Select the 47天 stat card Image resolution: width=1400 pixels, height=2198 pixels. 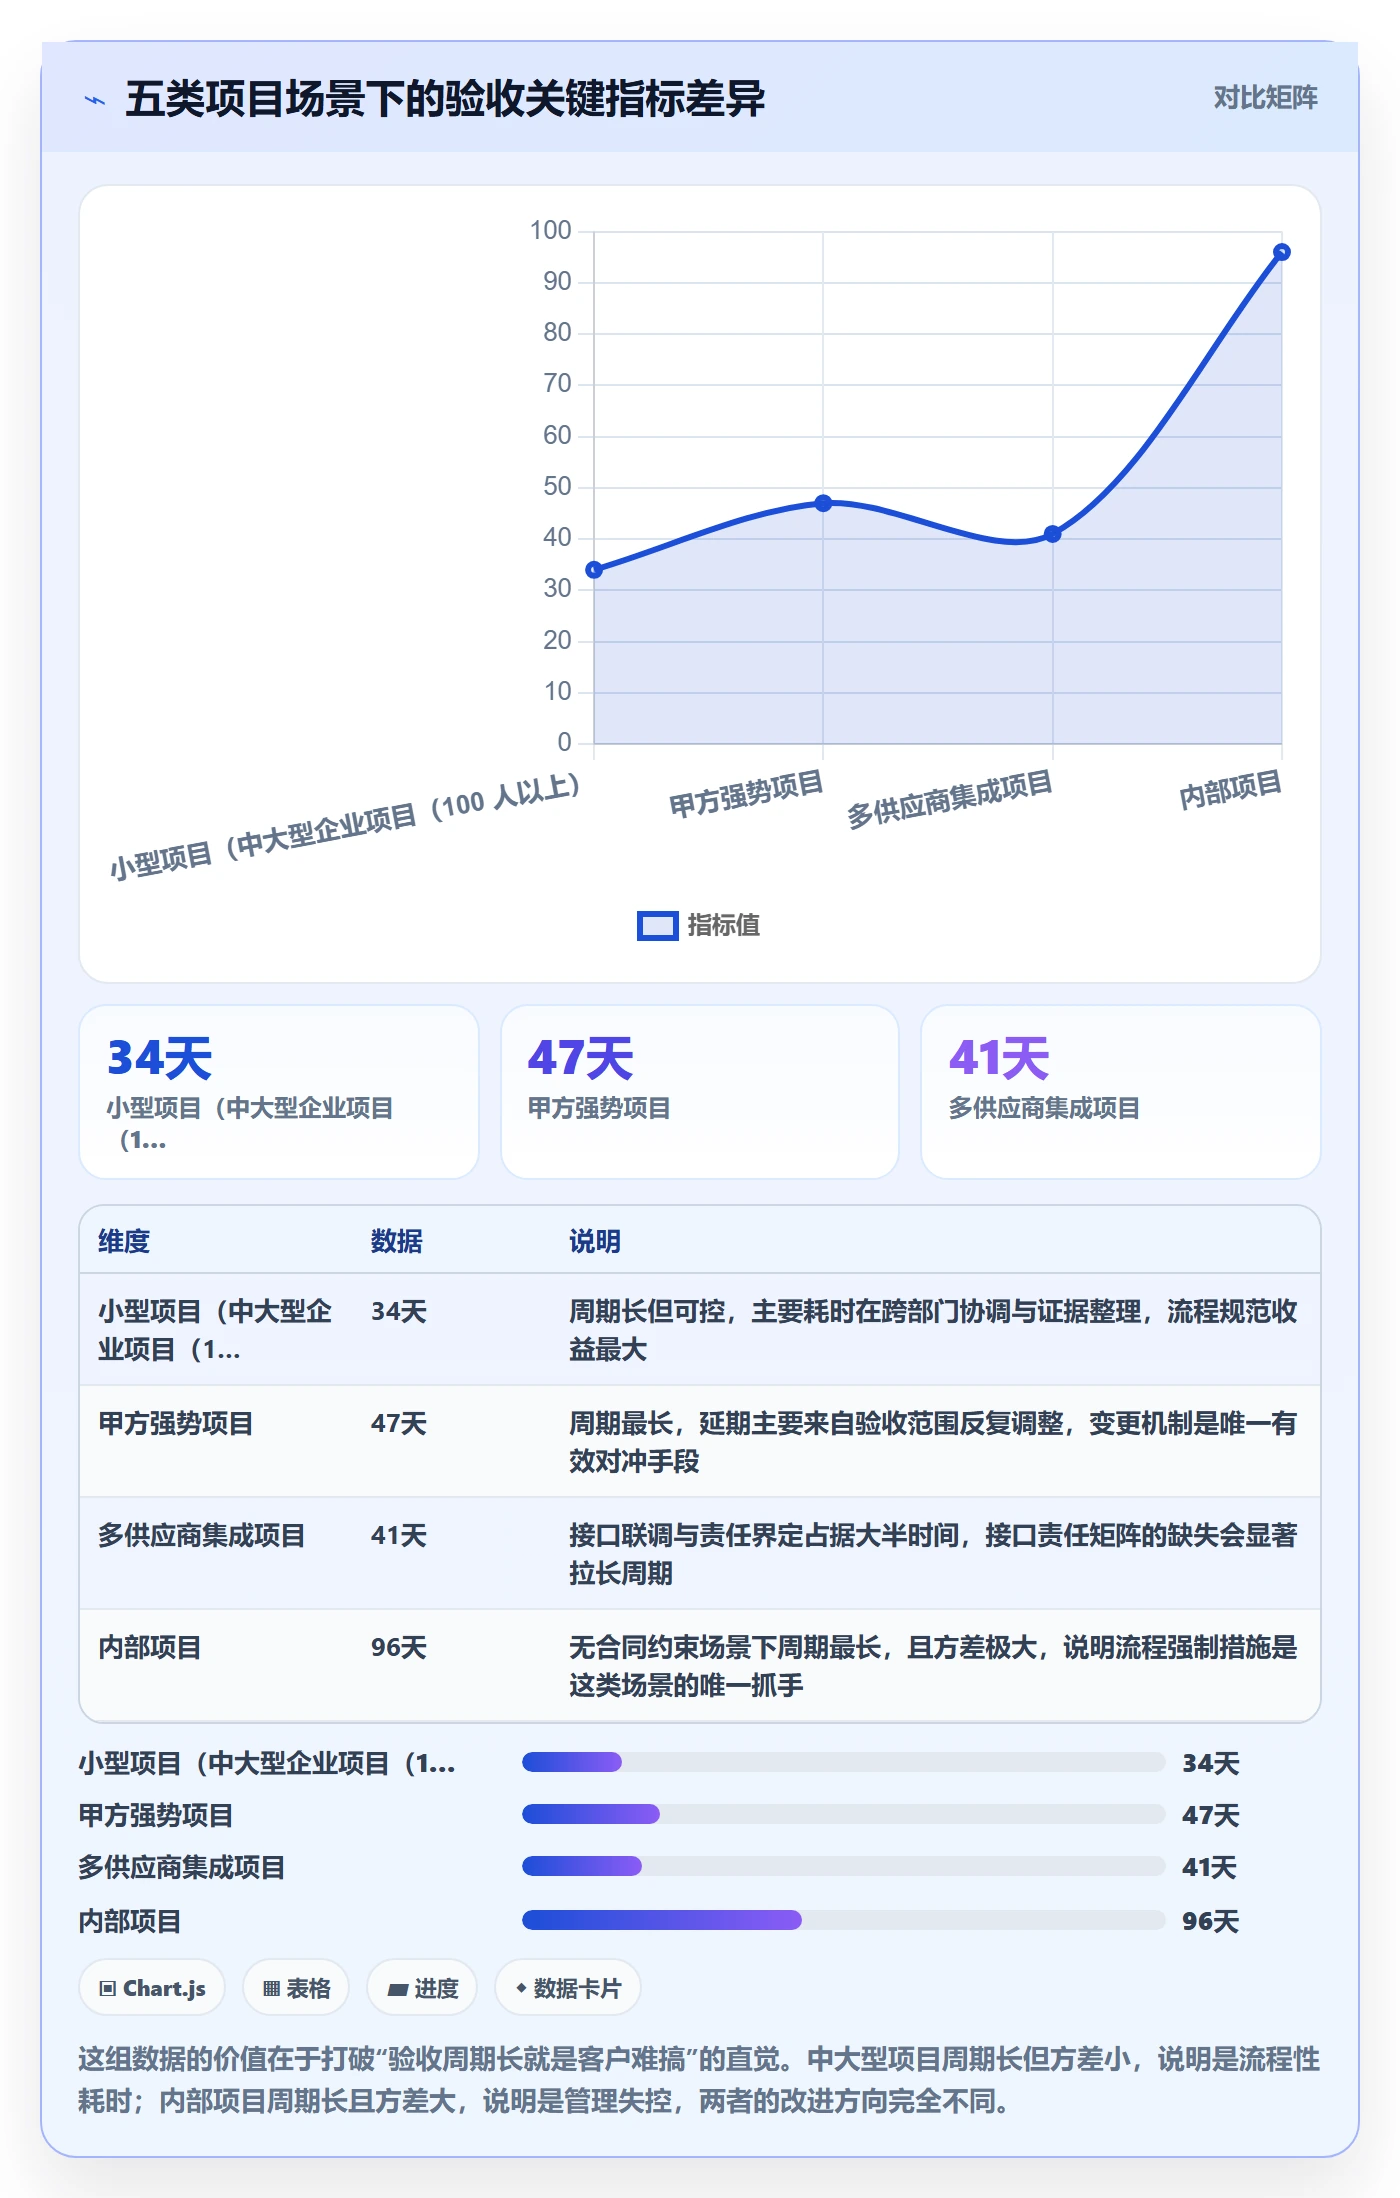(700, 1092)
